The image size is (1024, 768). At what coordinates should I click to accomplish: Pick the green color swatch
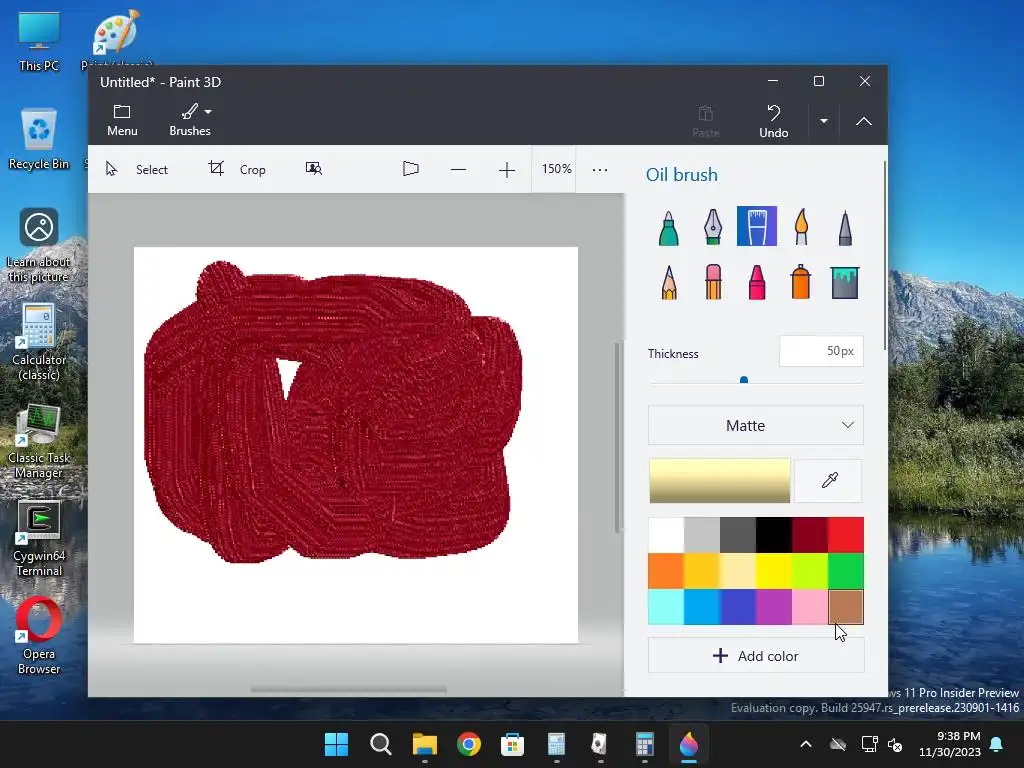pos(846,571)
